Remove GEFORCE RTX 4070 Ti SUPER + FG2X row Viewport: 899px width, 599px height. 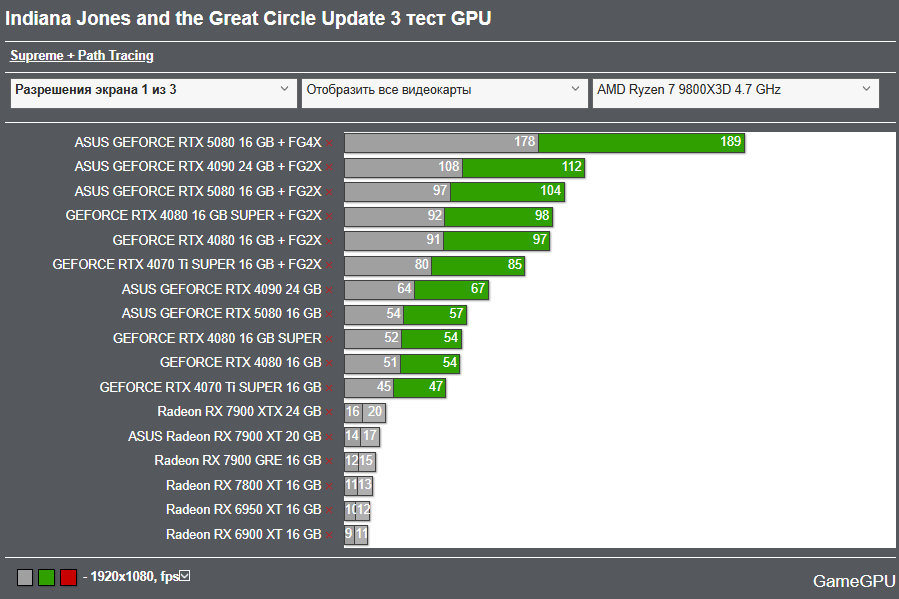click(x=329, y=265)
